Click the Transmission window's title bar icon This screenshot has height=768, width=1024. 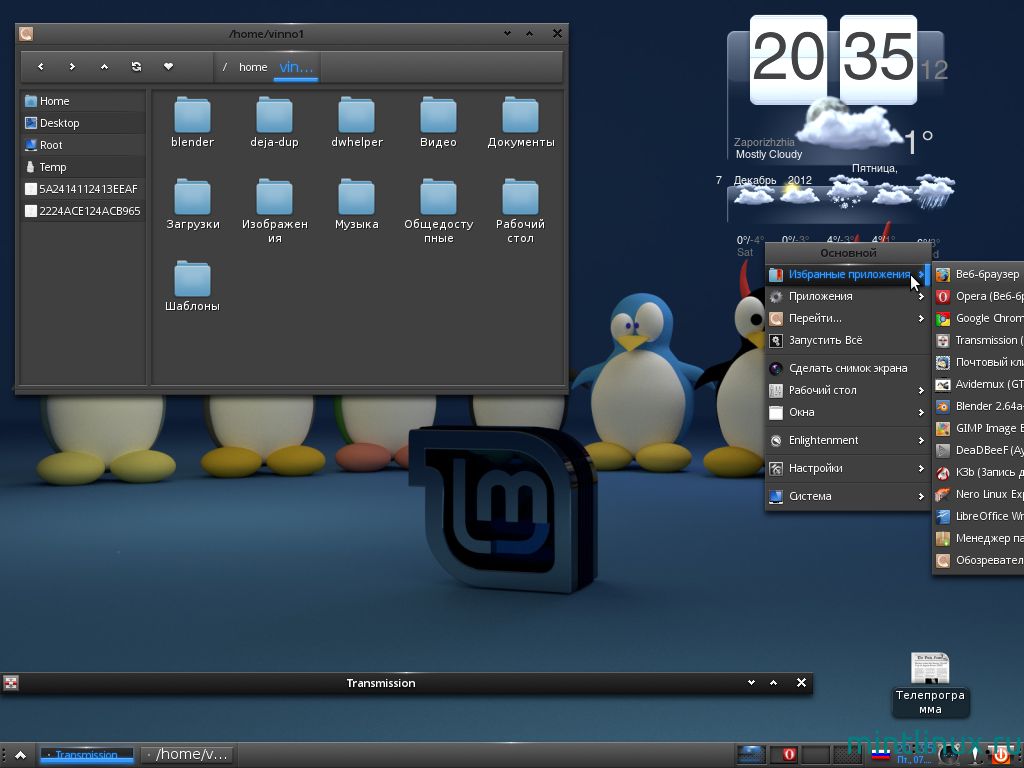tap(10, 683)
